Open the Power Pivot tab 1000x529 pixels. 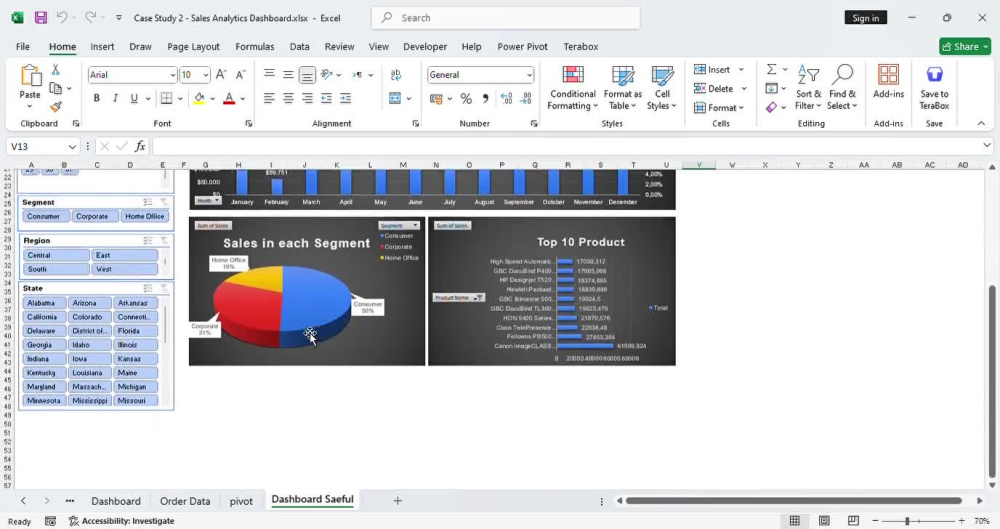tap(522, 47)
